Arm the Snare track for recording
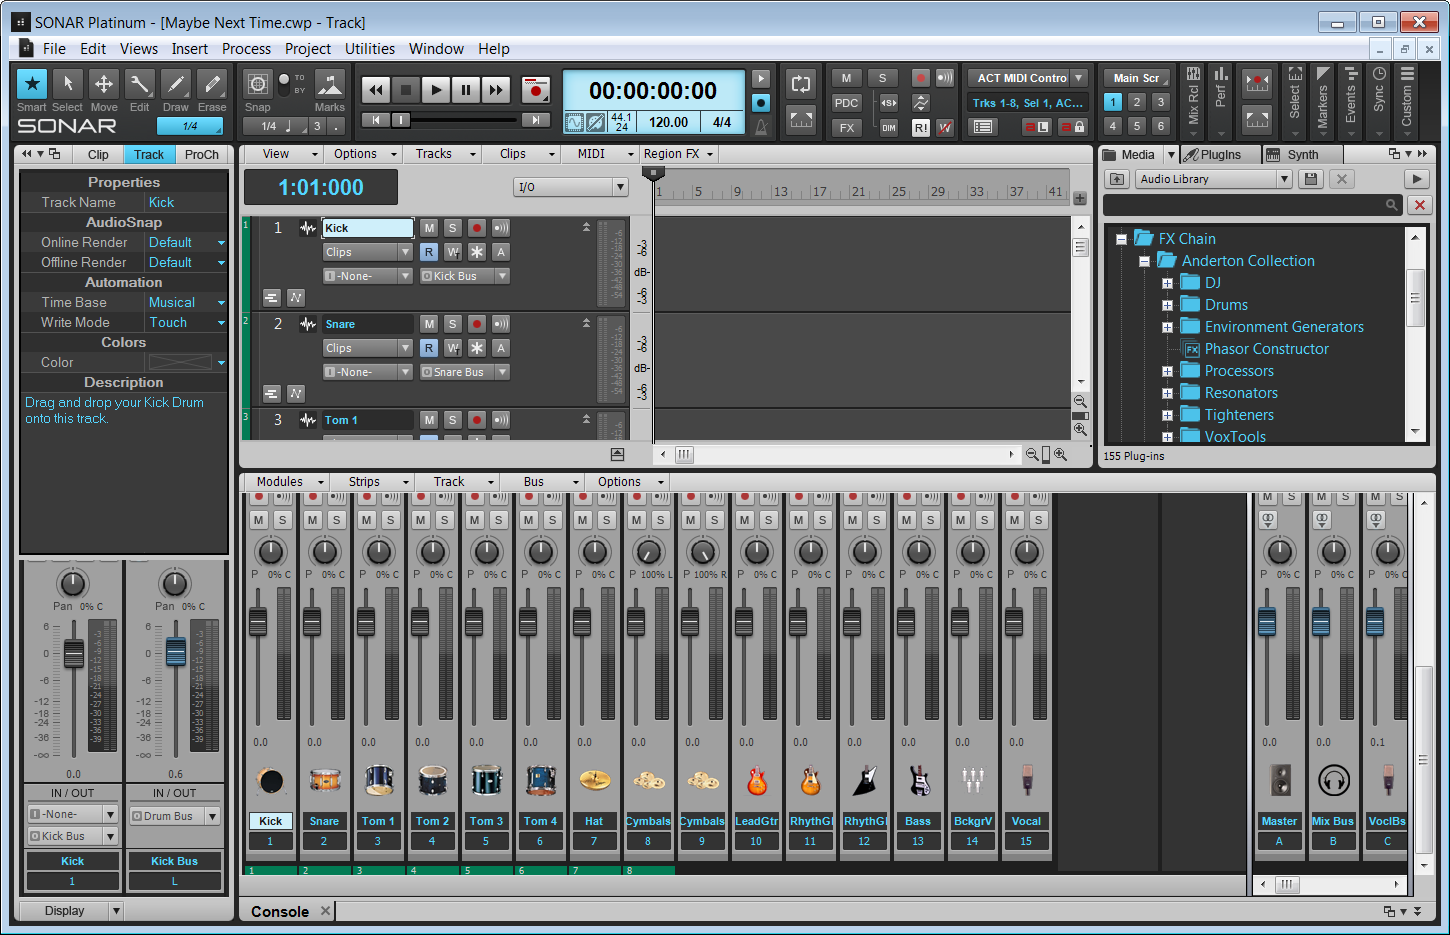This screenshot has height=935, width=1450. 477,324
